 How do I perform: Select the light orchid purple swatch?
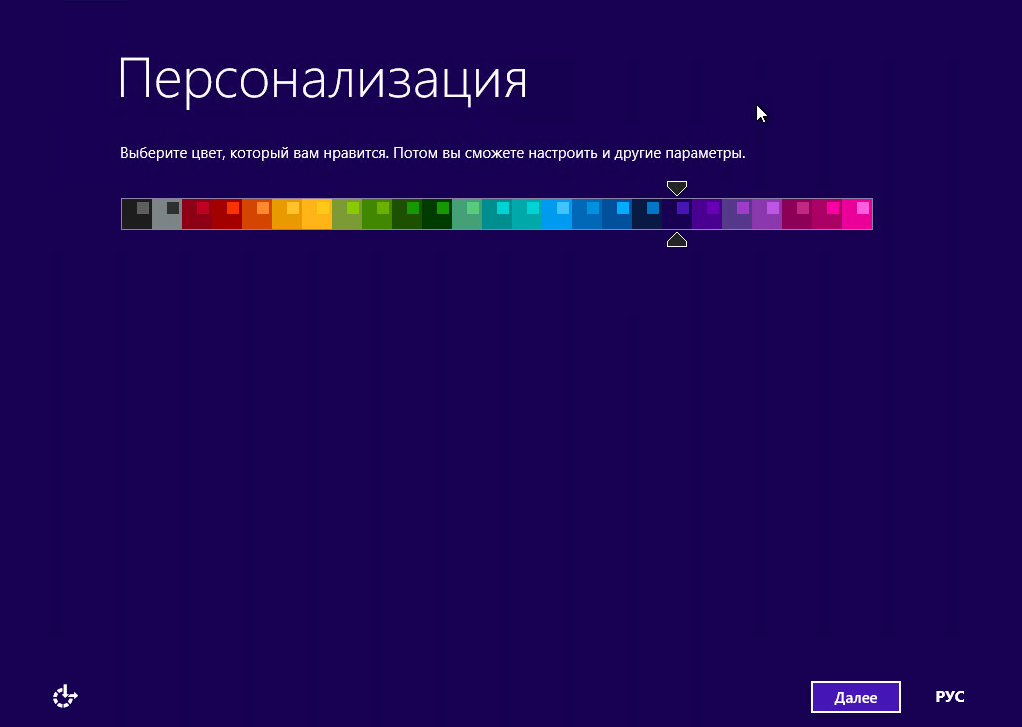766,214
